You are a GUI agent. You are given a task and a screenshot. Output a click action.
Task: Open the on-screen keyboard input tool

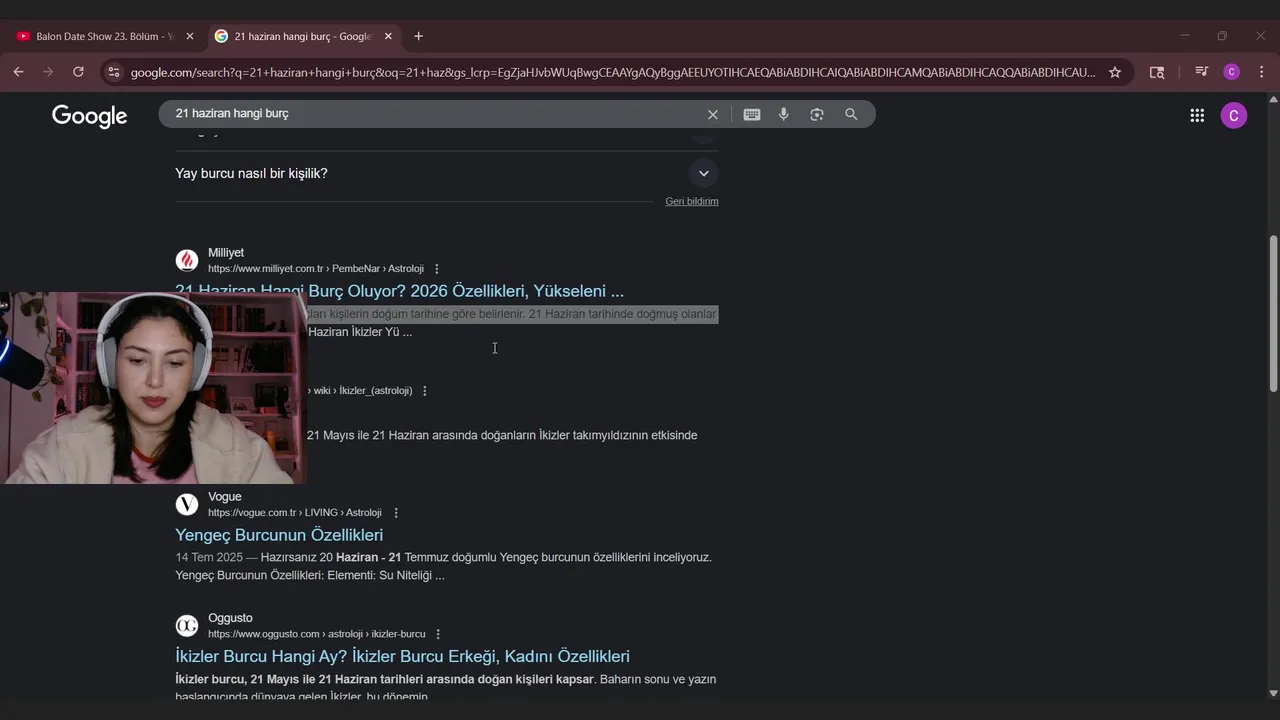[752, 114]
